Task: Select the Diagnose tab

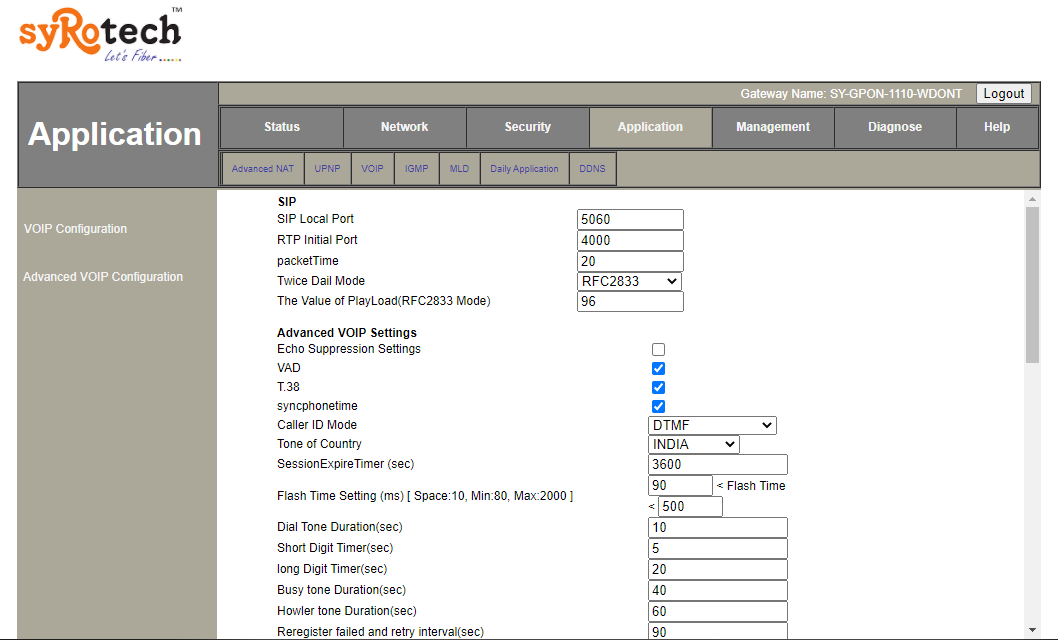Action: 895,127
